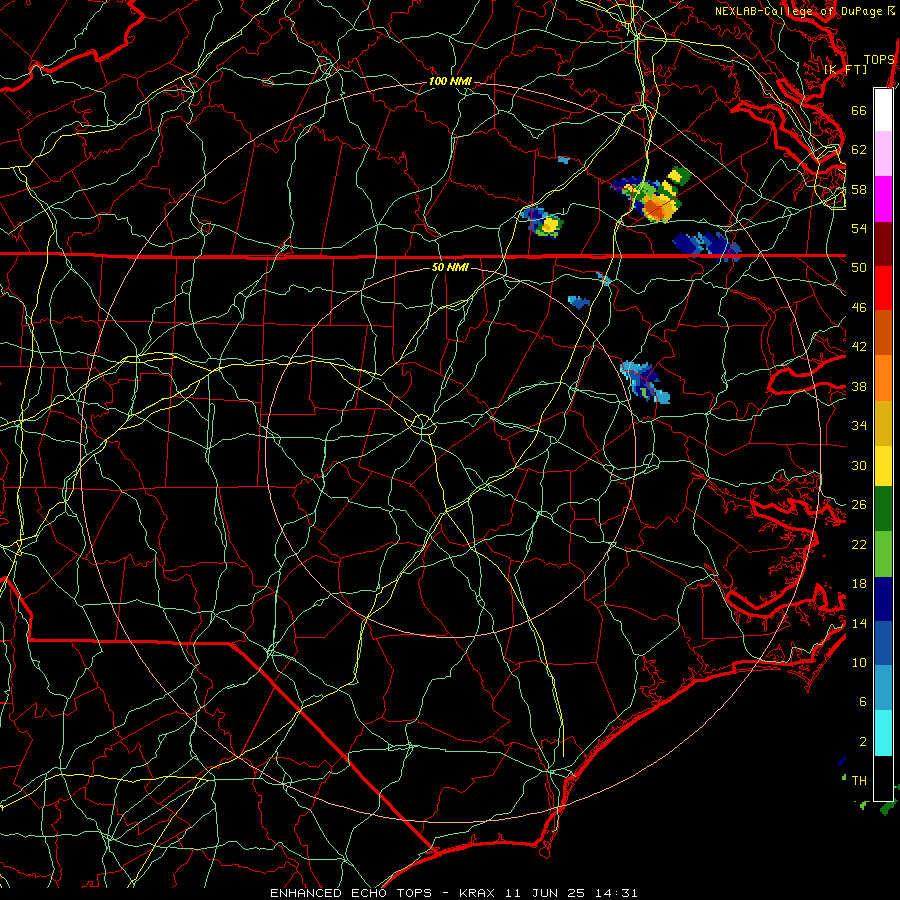Click the TH threshold legend label
Viewport: 900px width, 900px height.
coord(859,780)
